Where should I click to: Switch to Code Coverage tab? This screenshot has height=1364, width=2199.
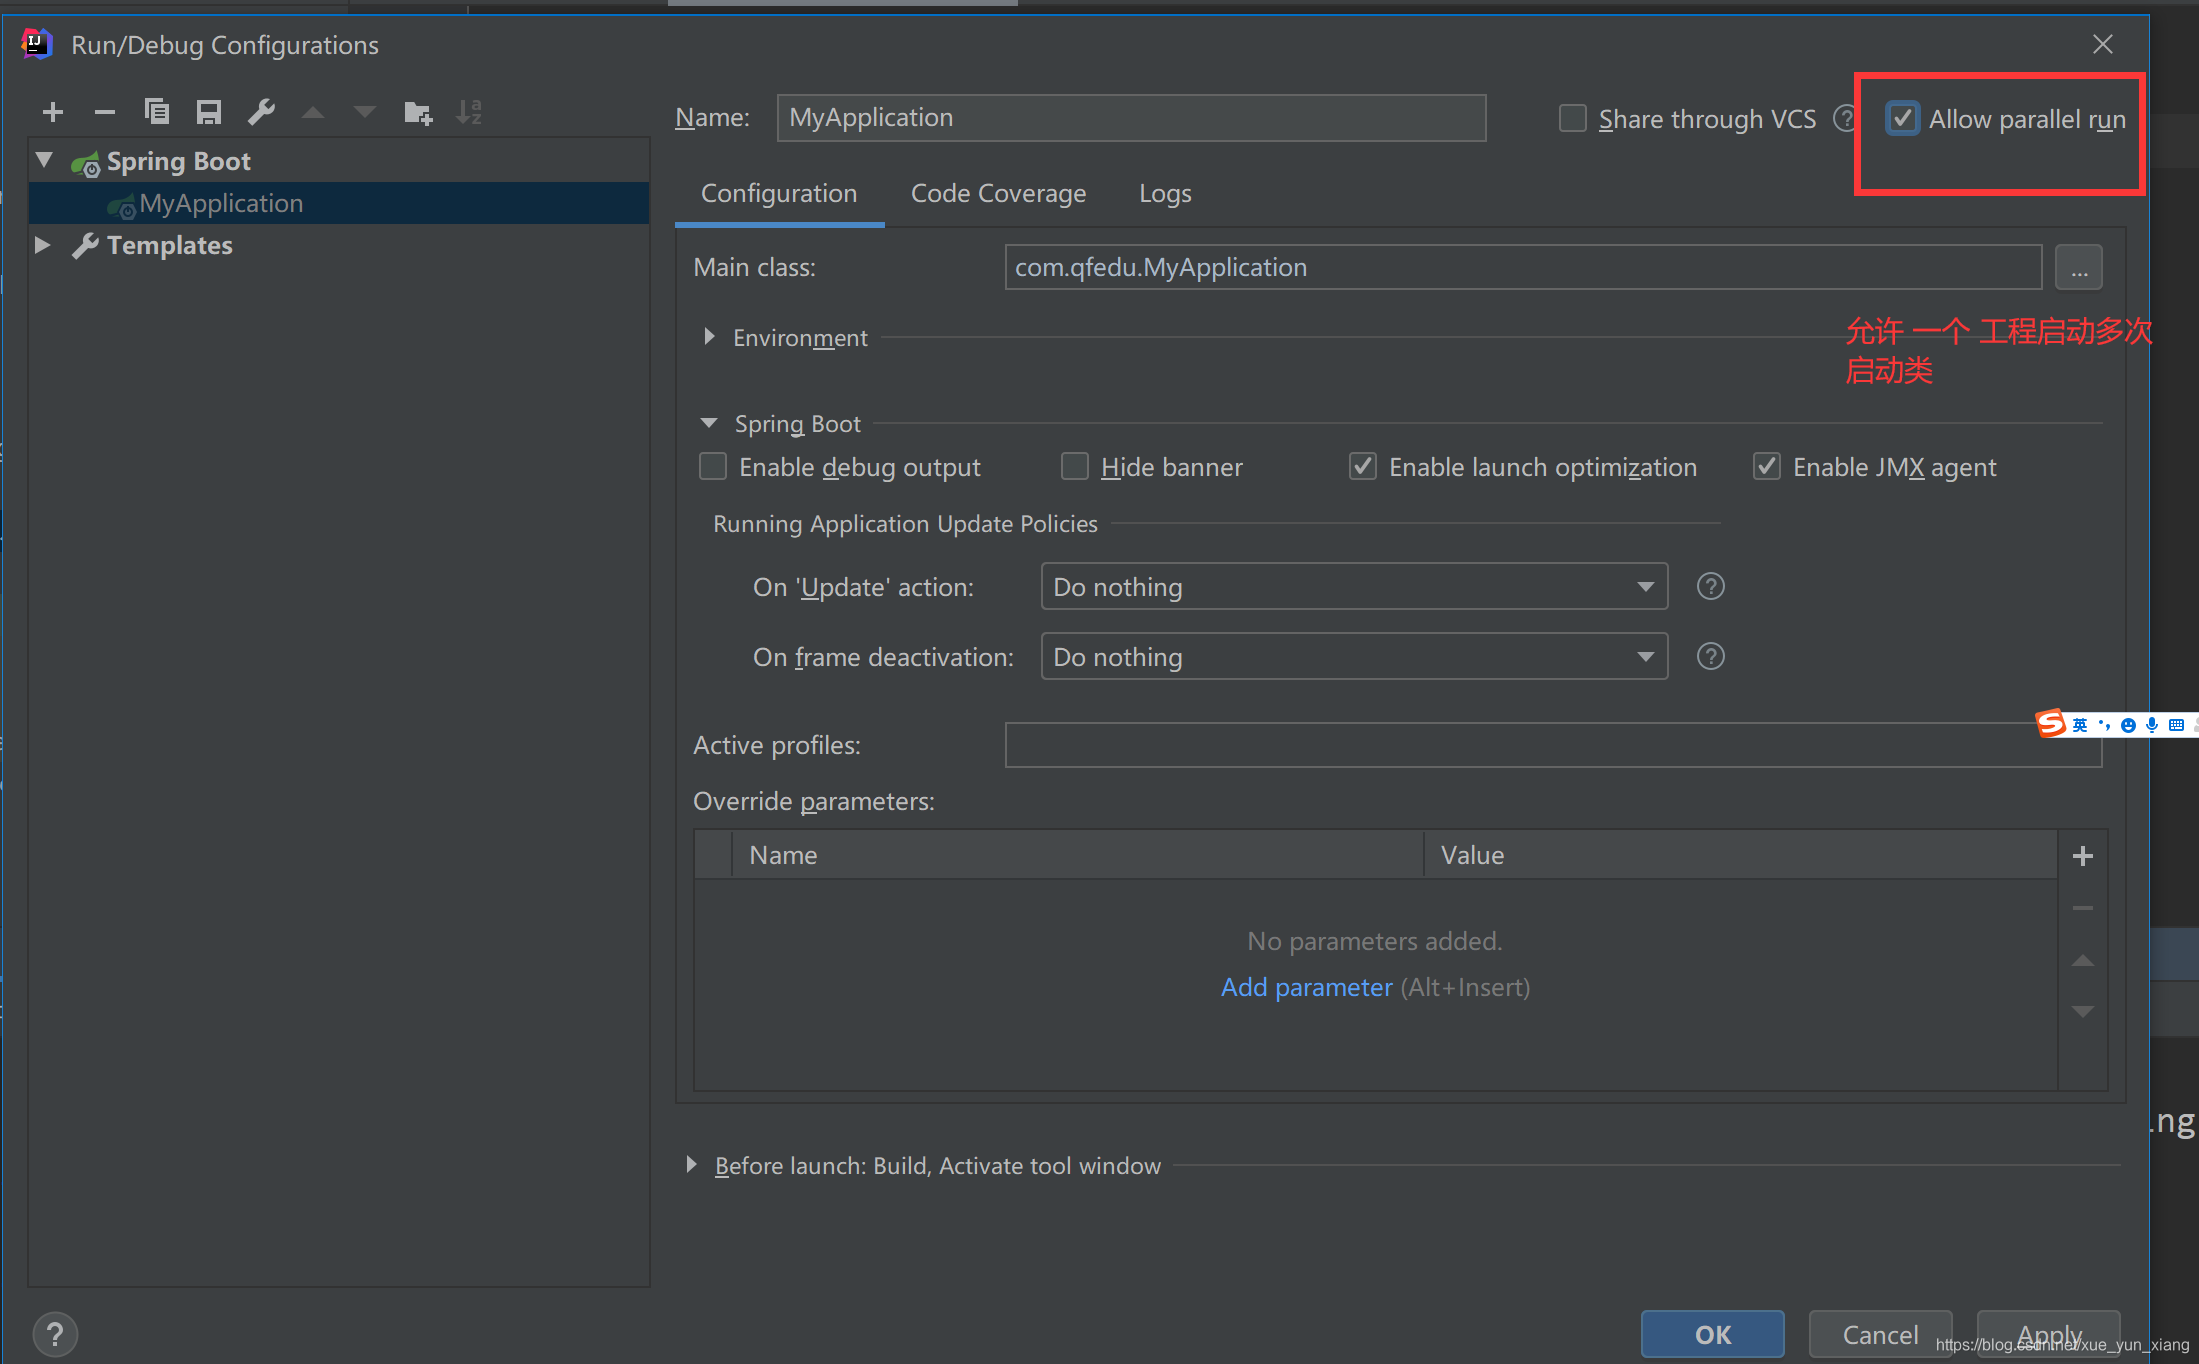[997, 192]
